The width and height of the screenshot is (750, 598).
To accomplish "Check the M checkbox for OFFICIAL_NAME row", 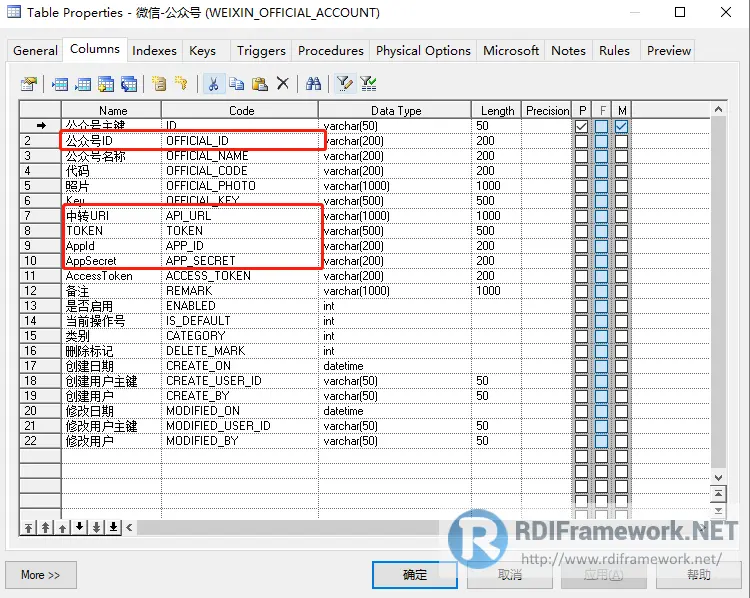I will pos(621,156).
